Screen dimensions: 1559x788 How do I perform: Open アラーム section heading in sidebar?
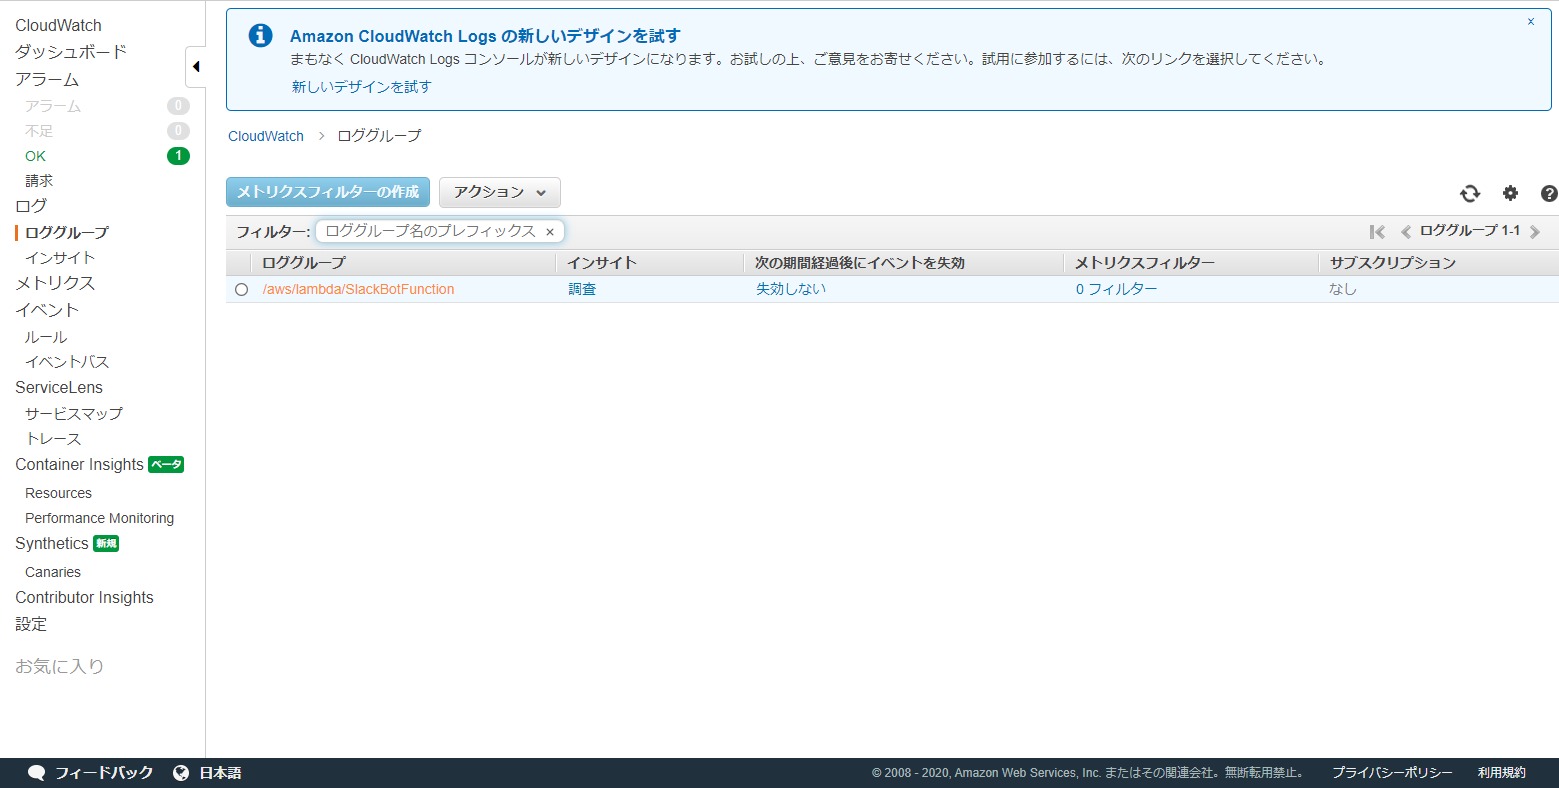click(47, 79)
